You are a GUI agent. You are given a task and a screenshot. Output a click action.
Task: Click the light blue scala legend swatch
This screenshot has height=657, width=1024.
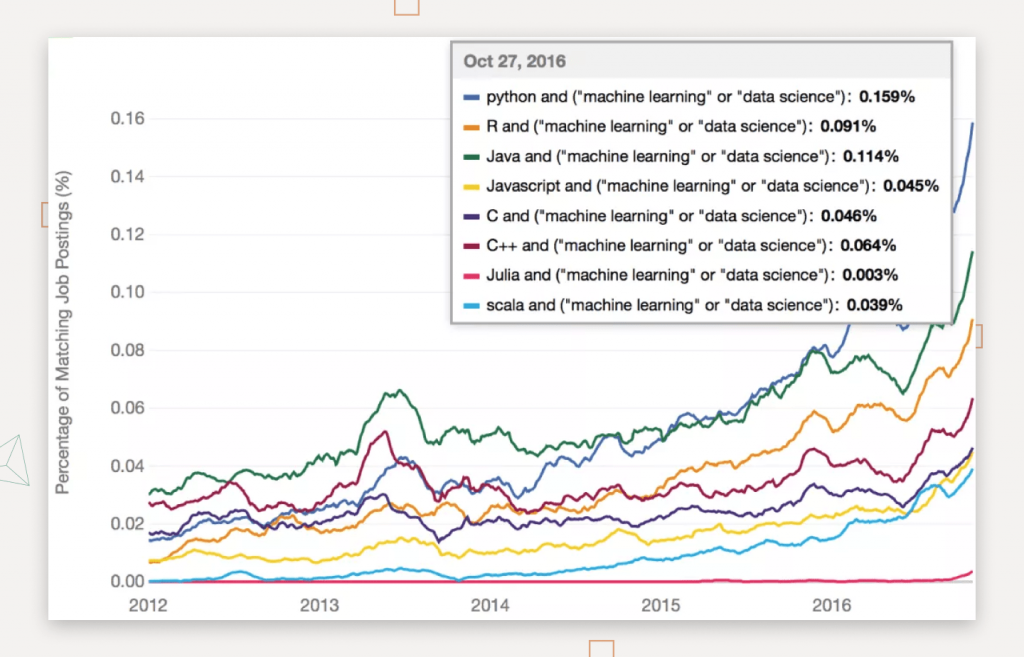(472, 305)
